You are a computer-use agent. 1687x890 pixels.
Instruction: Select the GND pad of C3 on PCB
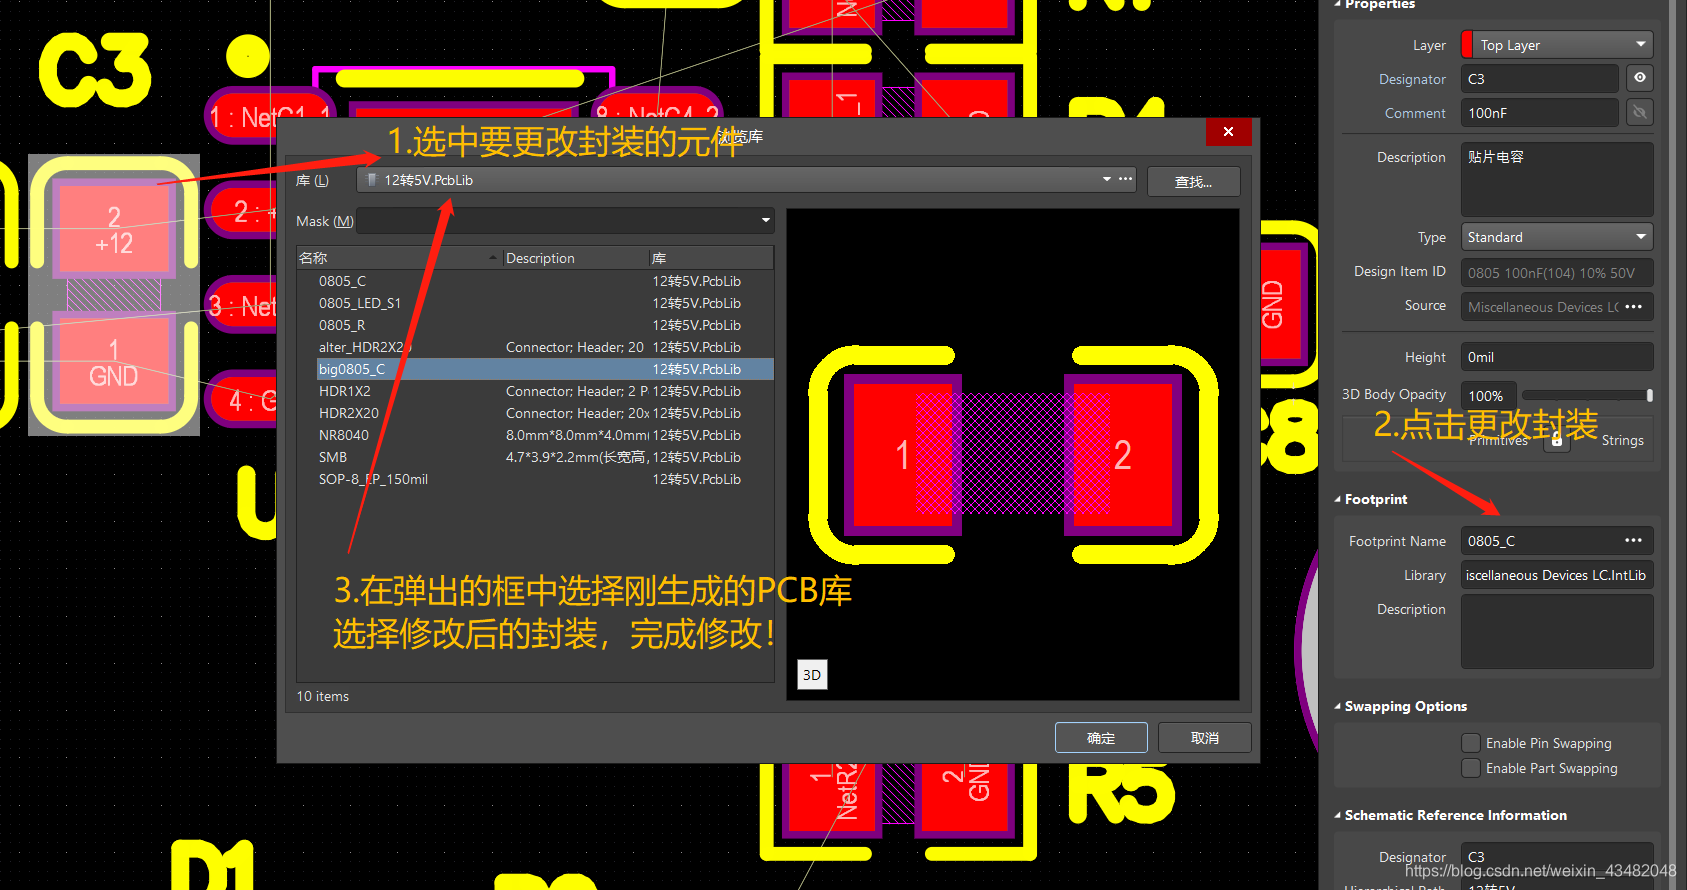coord(114,362)
